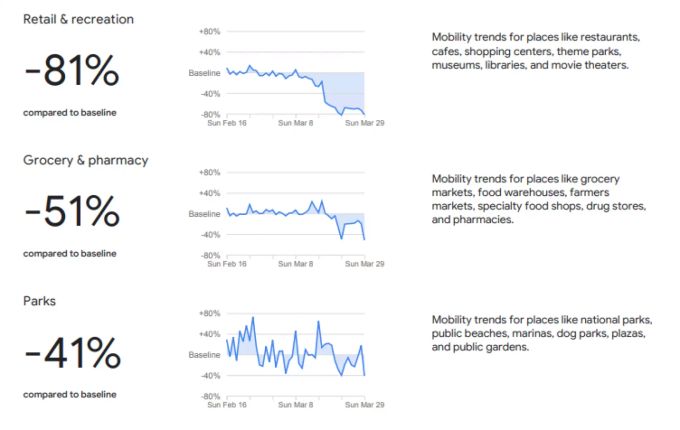Screen dimensions: 680x430
Task: Click 'compared to baseline' under -41%
Action: (x=70, y=394)
